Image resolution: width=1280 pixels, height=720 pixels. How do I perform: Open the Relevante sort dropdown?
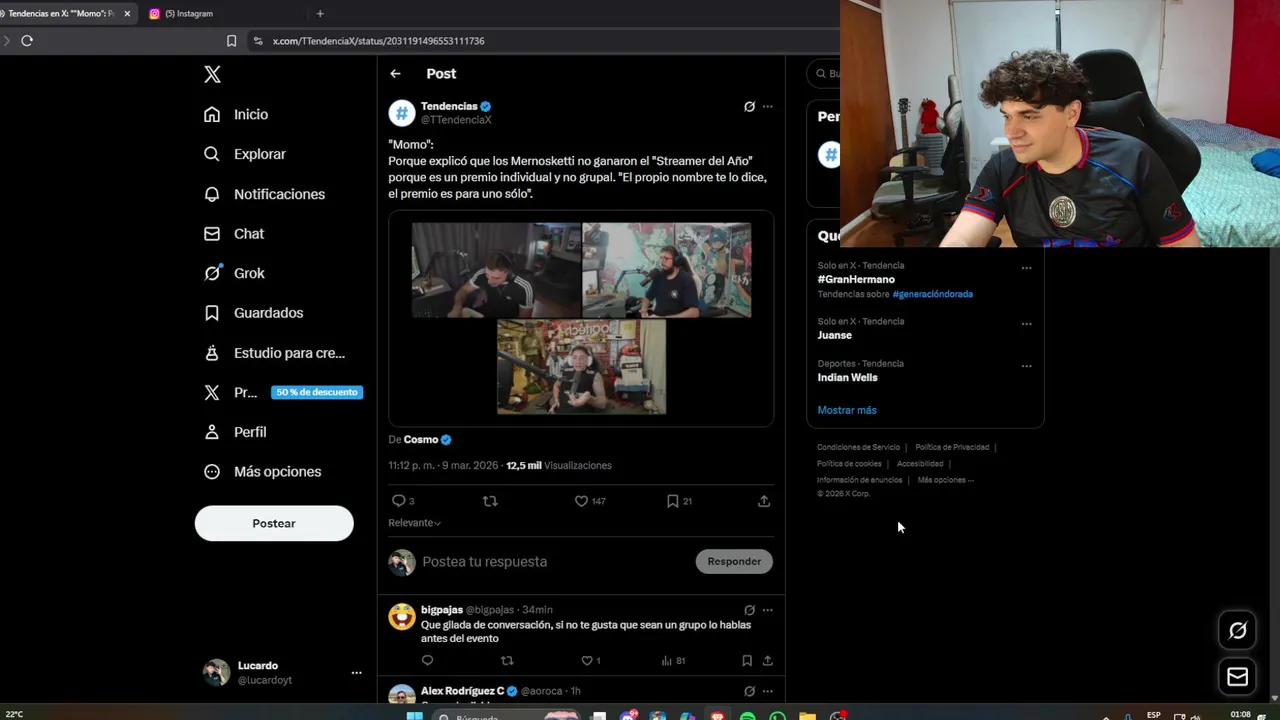pos(415,523)
